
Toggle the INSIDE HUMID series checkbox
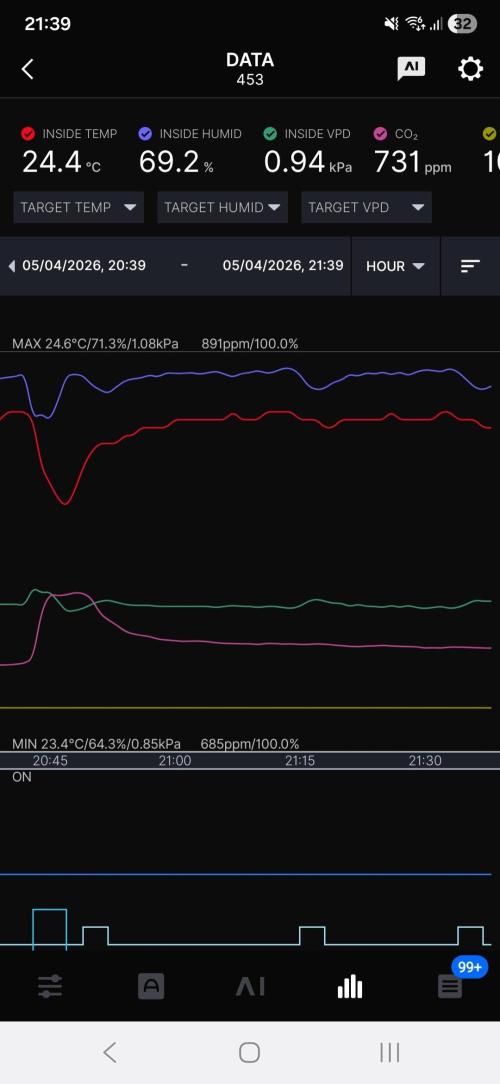coord(145,133)
